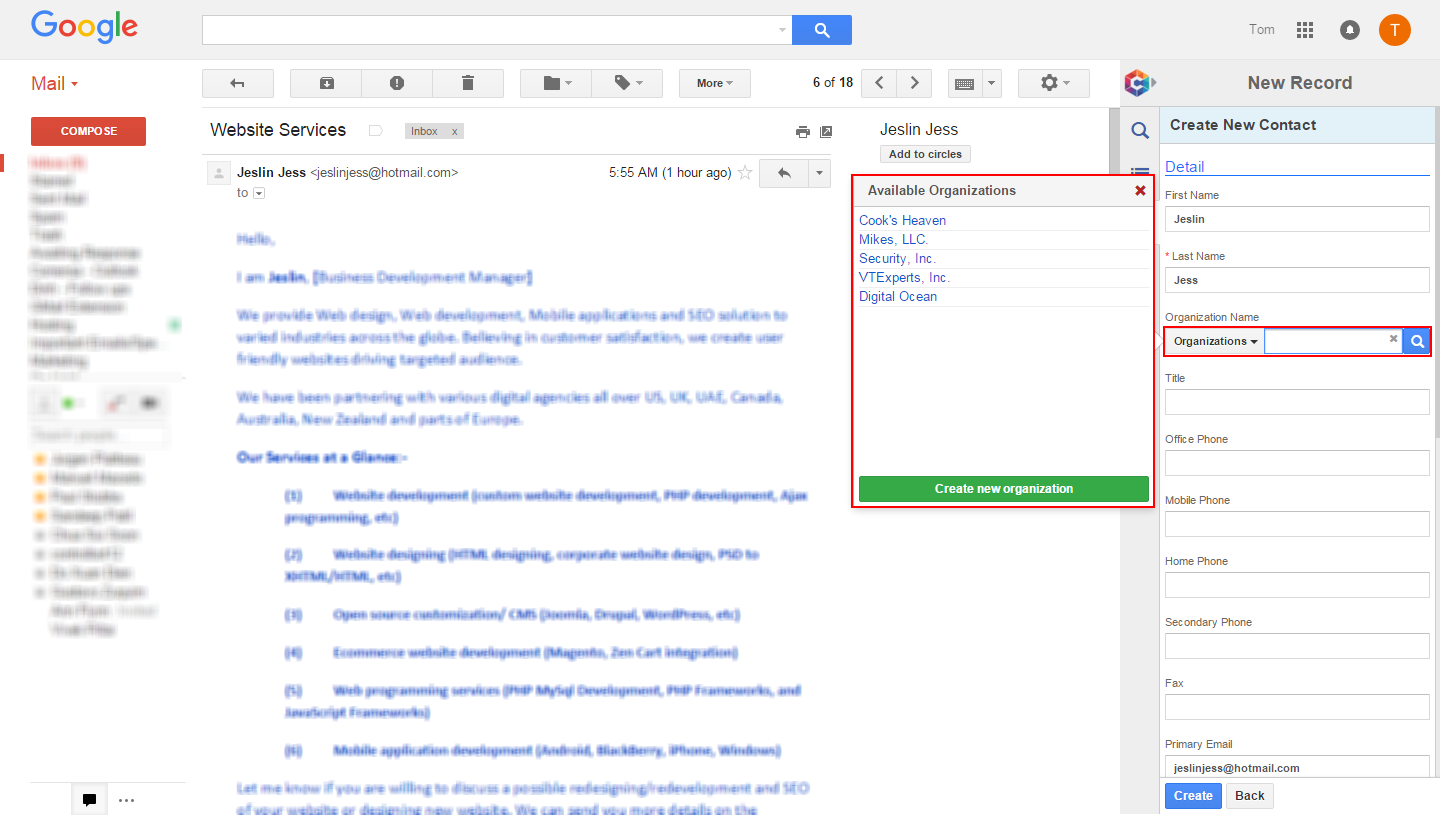The width and height of the screenshot is (1440, 815).
Task: Click the Back button
Action: [x=1250, y=796]
